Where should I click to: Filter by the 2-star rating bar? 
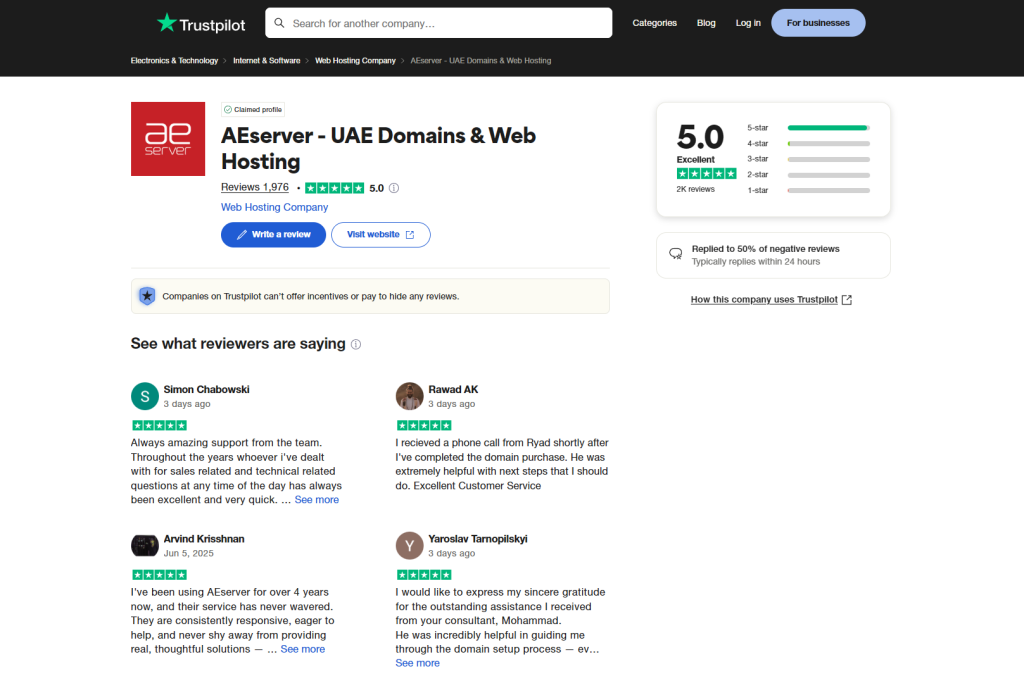[x=808, y=175]
